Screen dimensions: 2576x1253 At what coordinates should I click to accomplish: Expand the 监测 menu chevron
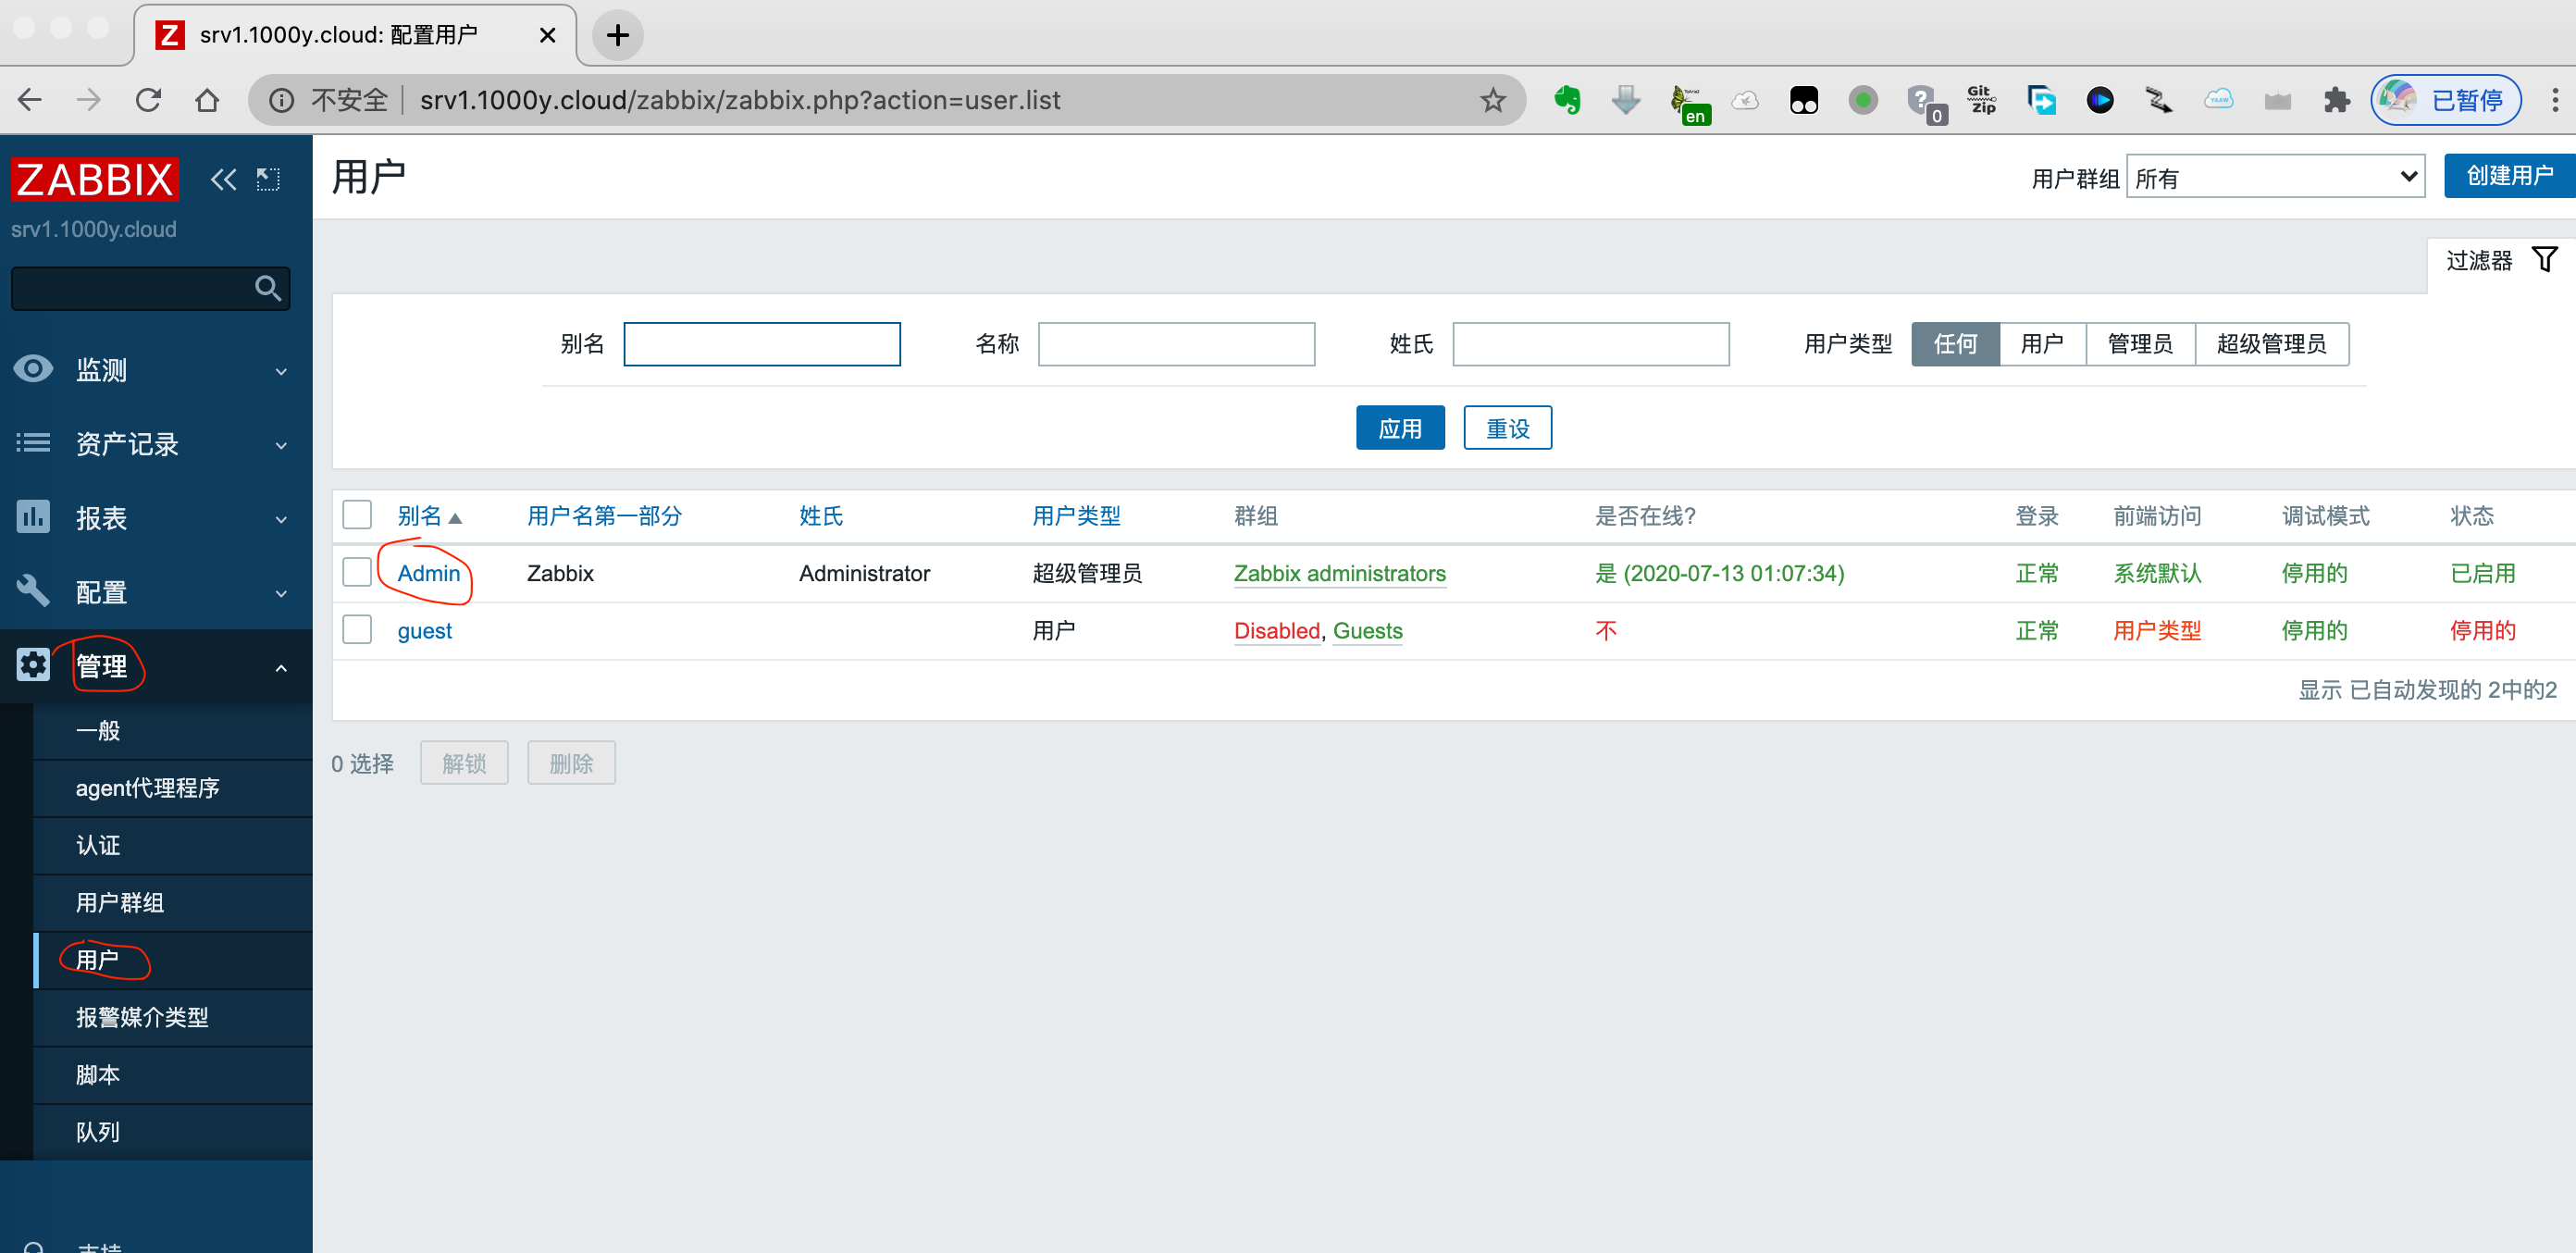coord(281,369)
